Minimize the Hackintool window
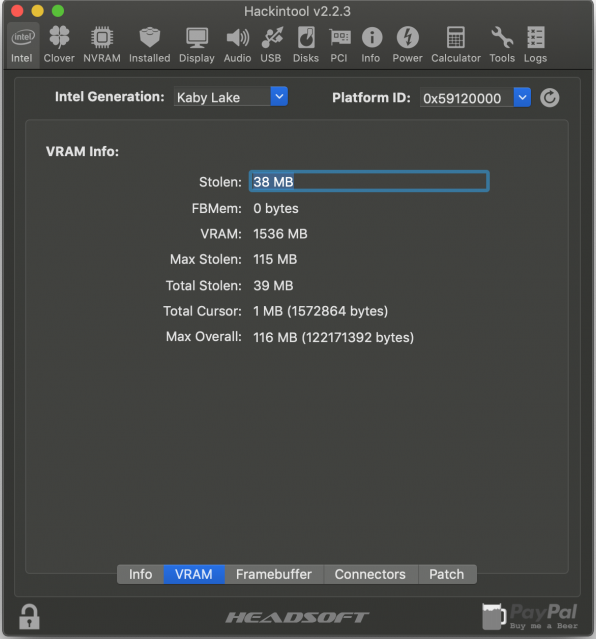Viewport: 596px width, 639px height. (x=38, y=11)
